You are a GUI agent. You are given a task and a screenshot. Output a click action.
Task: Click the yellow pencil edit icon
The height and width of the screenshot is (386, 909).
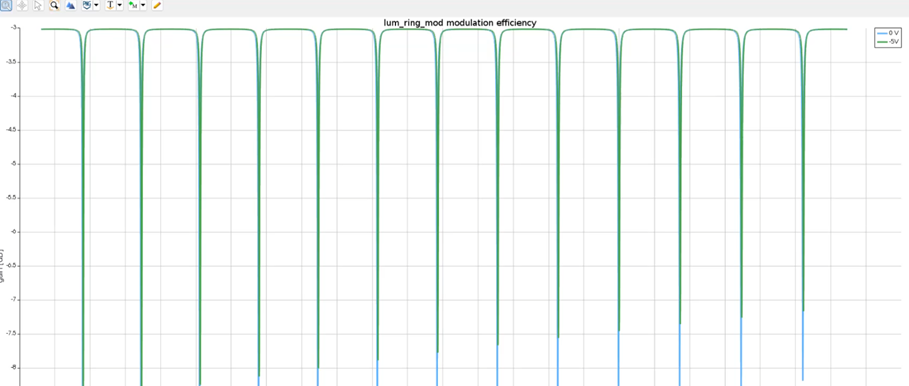(x=157, y=5)
